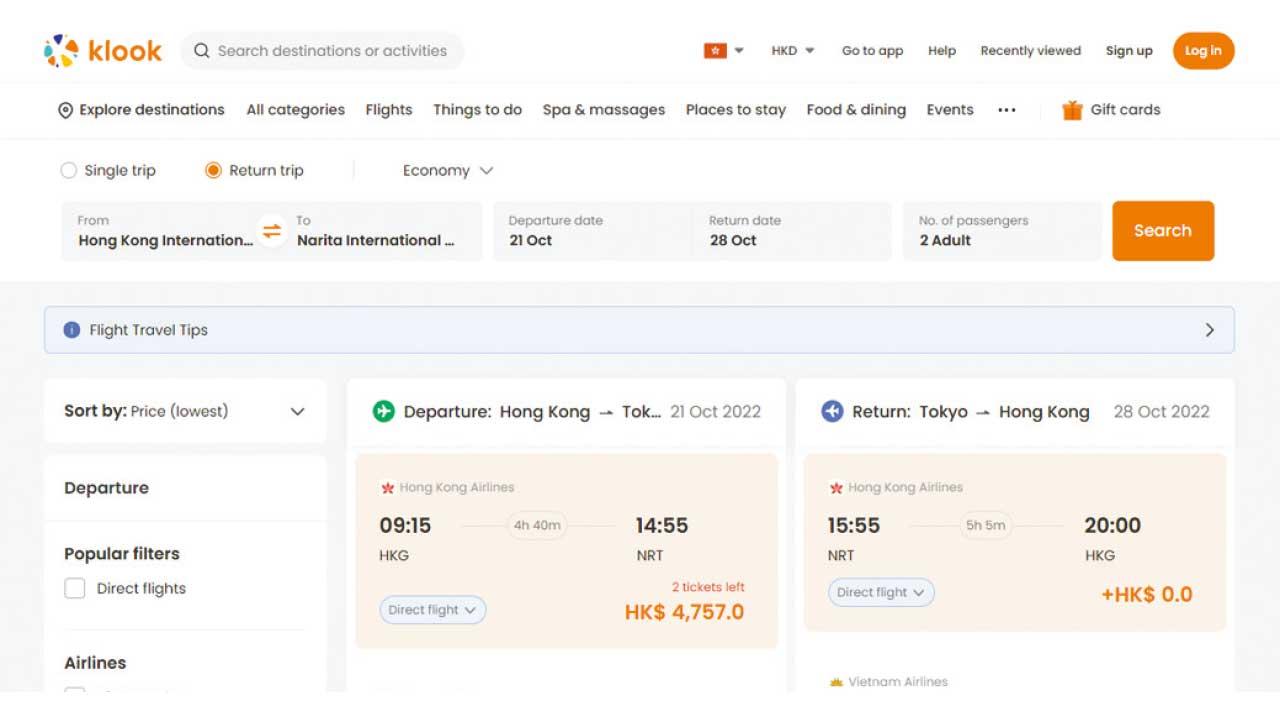Screen dimensions: 1280x720
Task: Open the Economy cabin class dropdown
Action: coord(448,171)
